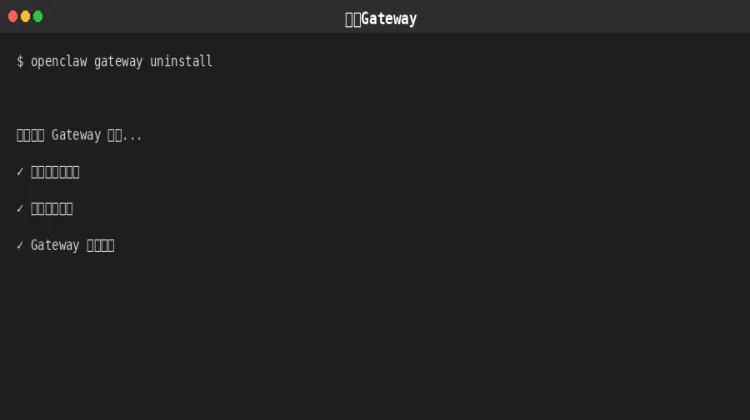Screen dimensions: 750x420
Task: Click Gateway in the line ending with ellipsis
Action: pyautogui.click(x=76, y=135)
